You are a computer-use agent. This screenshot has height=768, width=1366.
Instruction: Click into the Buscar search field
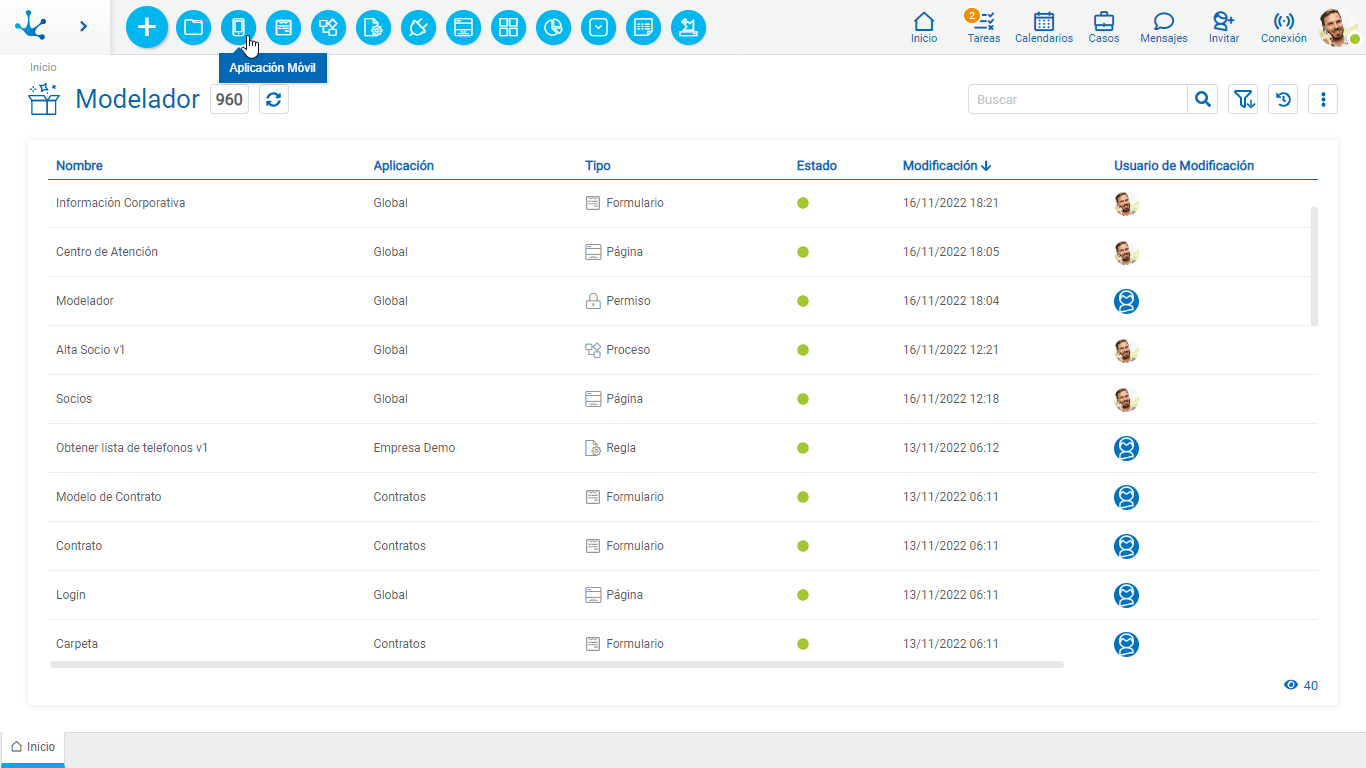click(1078, 99)
